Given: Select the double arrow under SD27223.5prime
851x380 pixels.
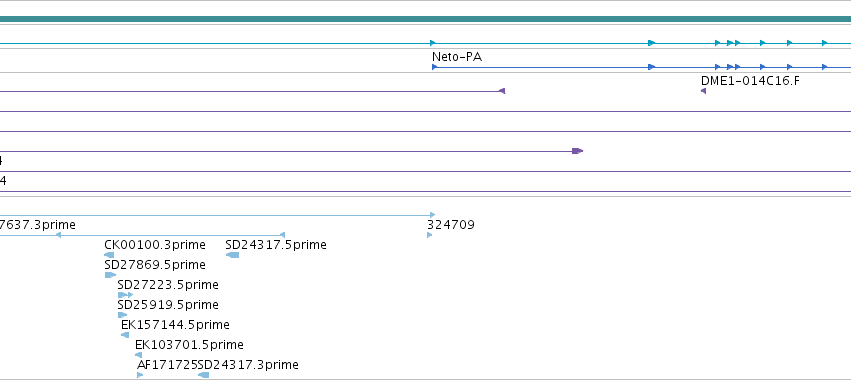Looking at the screenshot, I should [x=125, y=295].
